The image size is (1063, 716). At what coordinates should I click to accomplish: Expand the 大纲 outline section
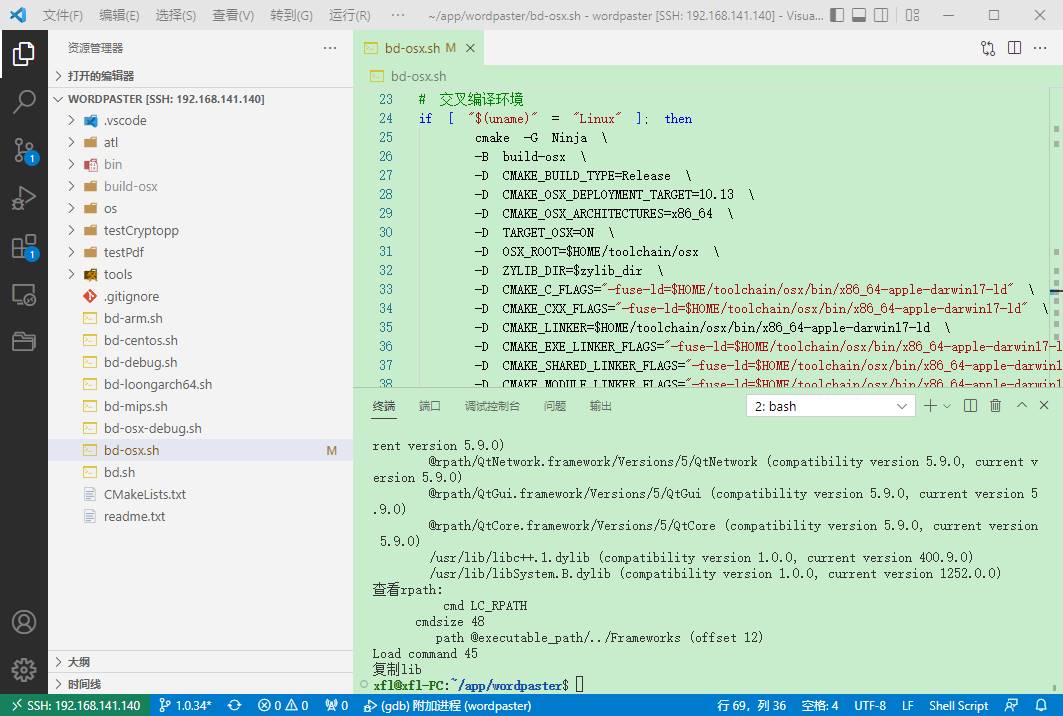tap(78, 662)
